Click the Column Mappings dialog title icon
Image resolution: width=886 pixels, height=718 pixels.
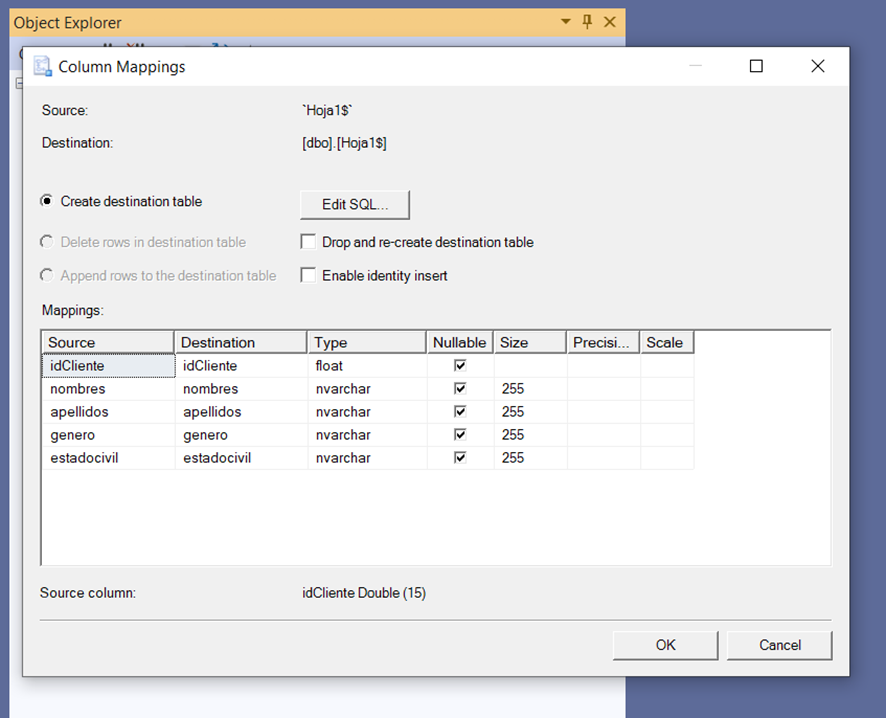click(42, 66)
